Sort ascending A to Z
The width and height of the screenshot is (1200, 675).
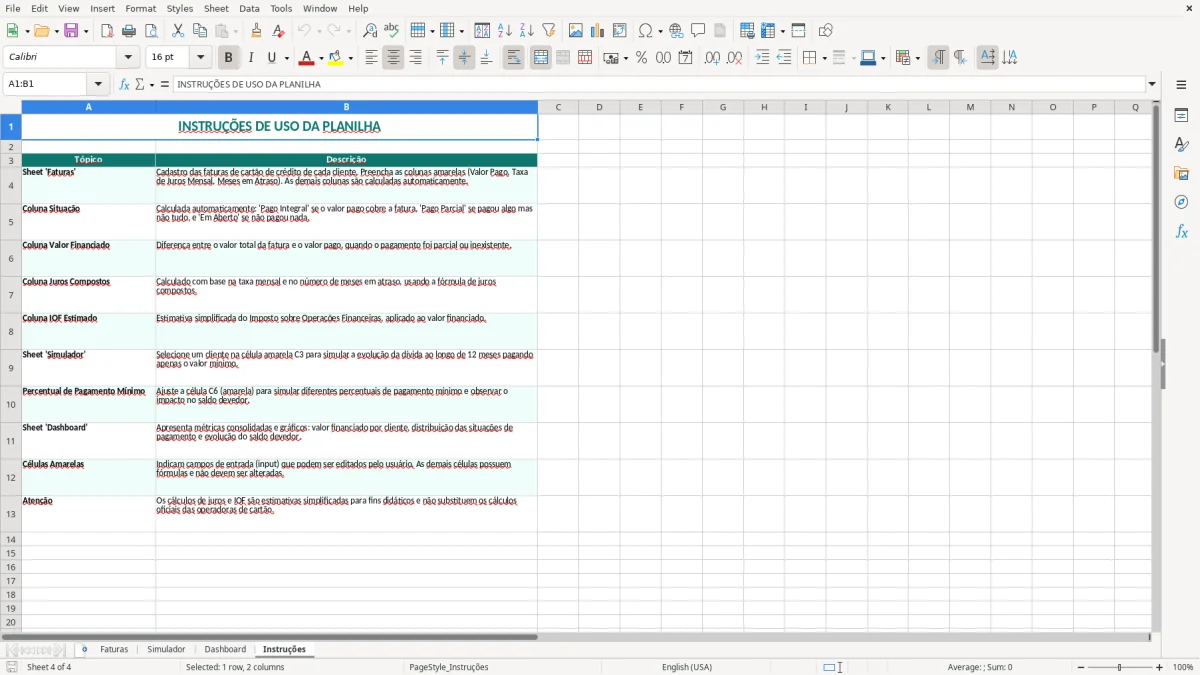click(x=504, y=31)
